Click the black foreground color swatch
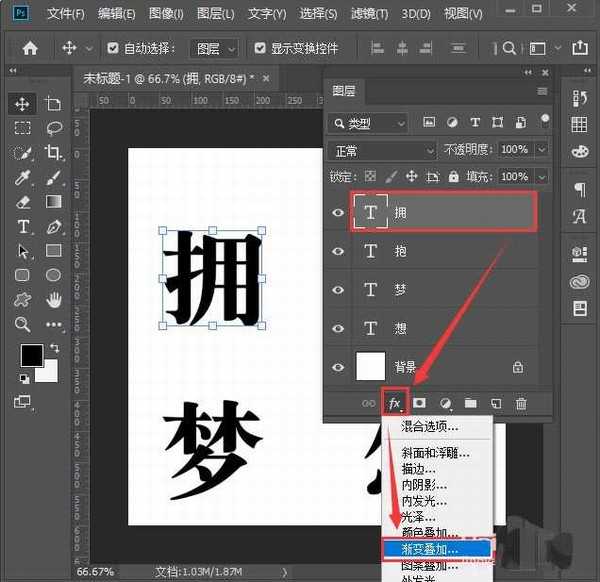Screen dimensions: 600x582 click(30, 355)
